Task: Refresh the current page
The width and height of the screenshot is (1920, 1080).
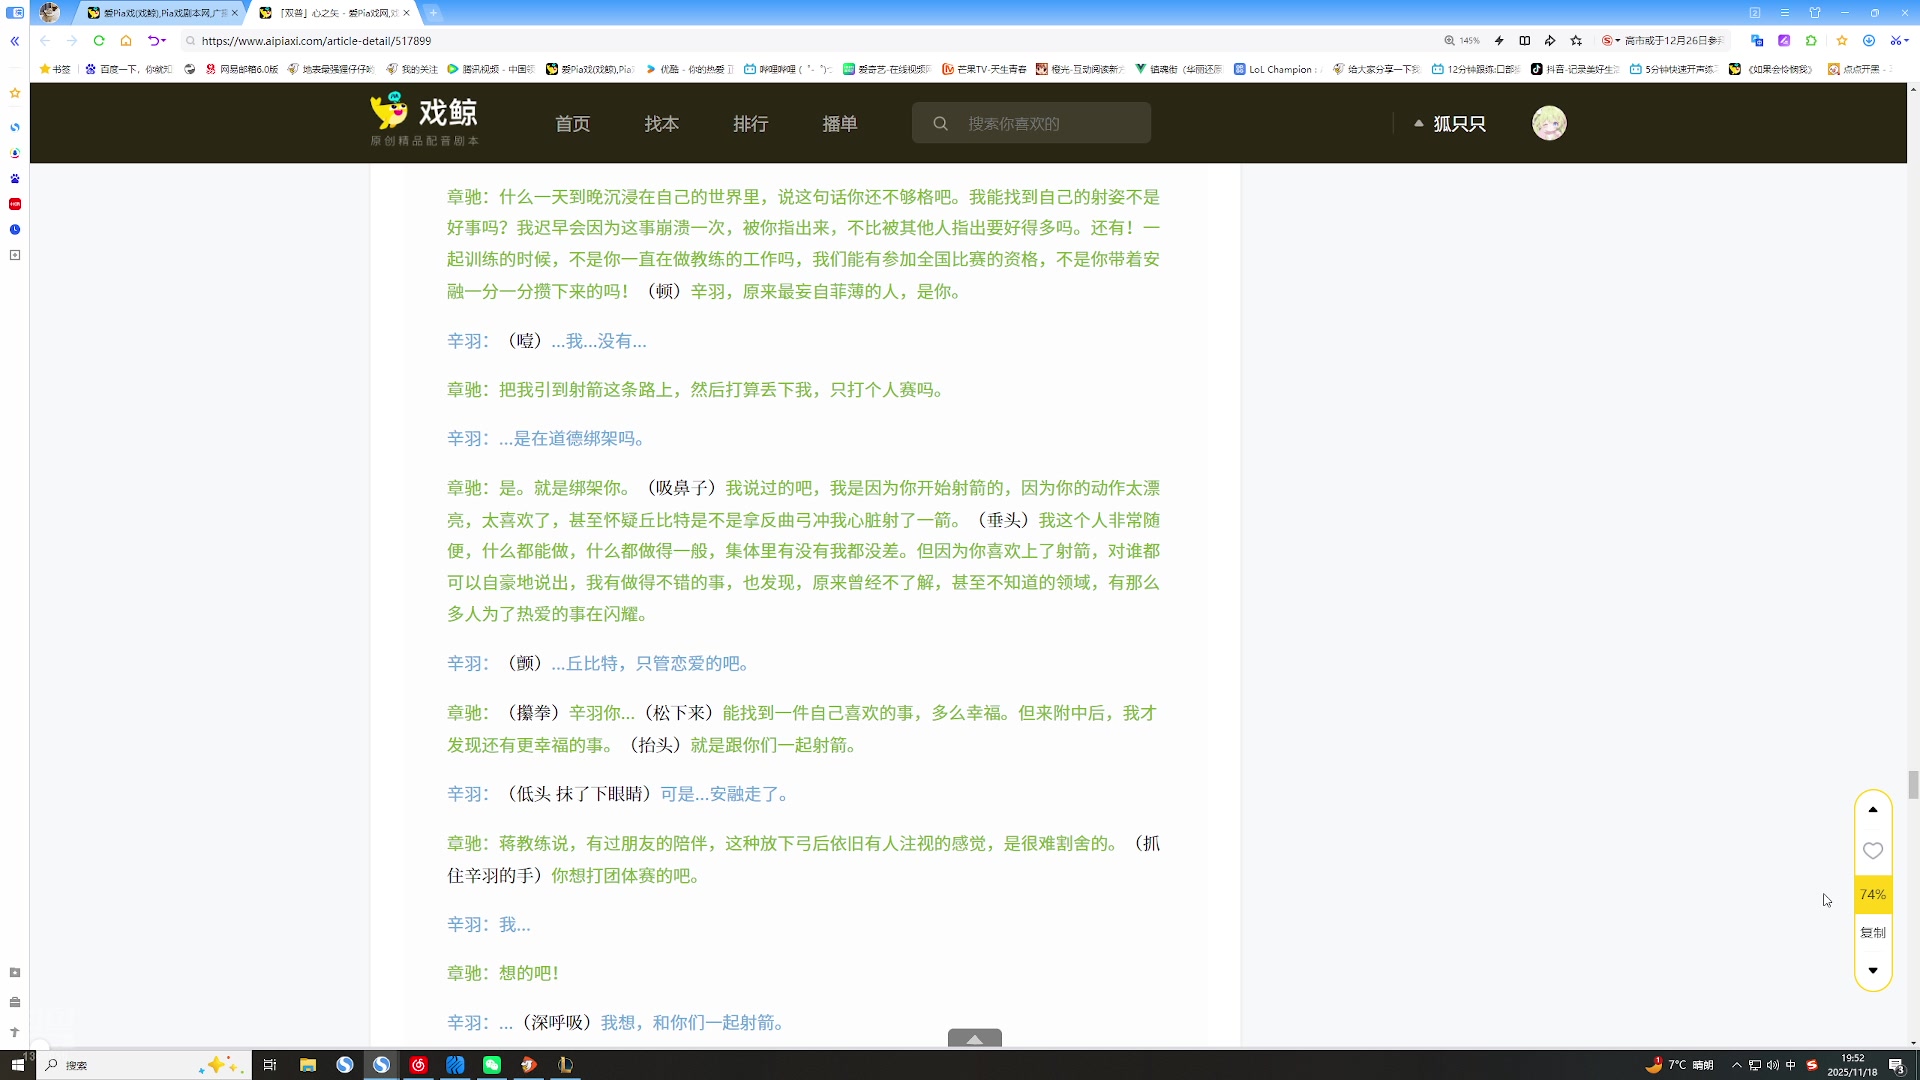Action: pyautogui.click(x=99, y=41)
